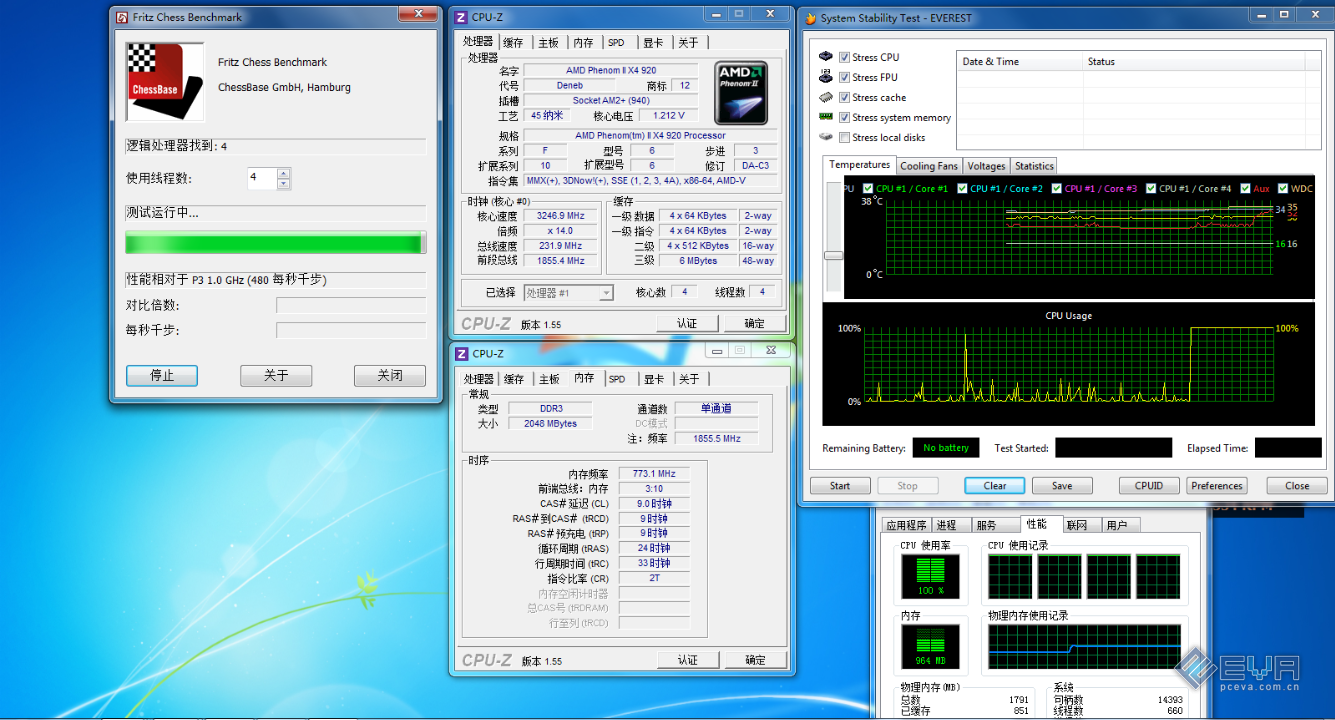The height and width of the screenshot is (720, 1335).
Task: Click the 关于 button in Fritz Chess Benchmark
Action: click(x=276, y=376)
